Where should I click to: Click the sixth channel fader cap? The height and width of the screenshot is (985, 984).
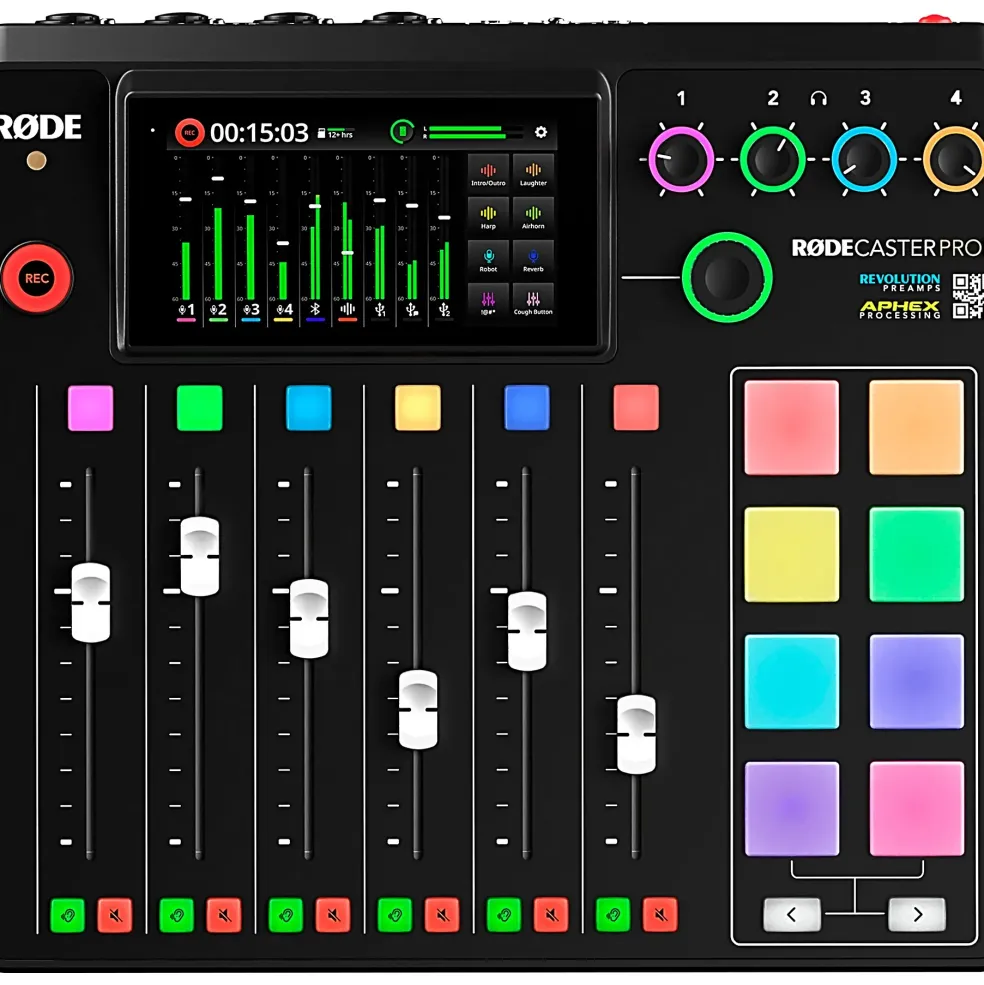click(636, 734)
